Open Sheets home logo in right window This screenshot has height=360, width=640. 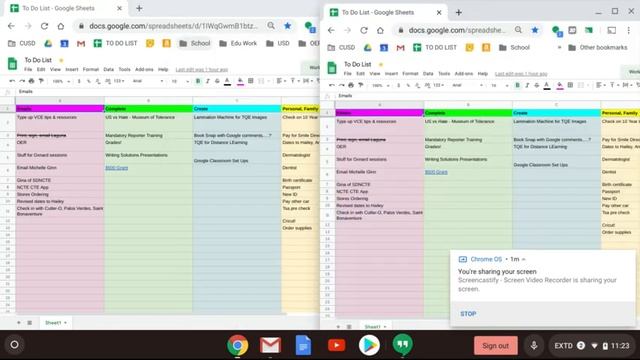332,68
